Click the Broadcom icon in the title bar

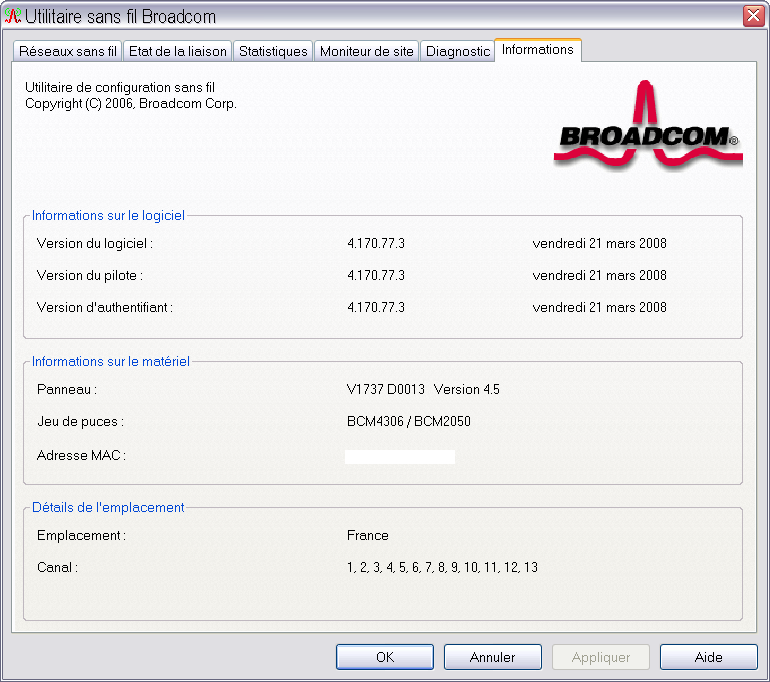(x=13, y=16)
